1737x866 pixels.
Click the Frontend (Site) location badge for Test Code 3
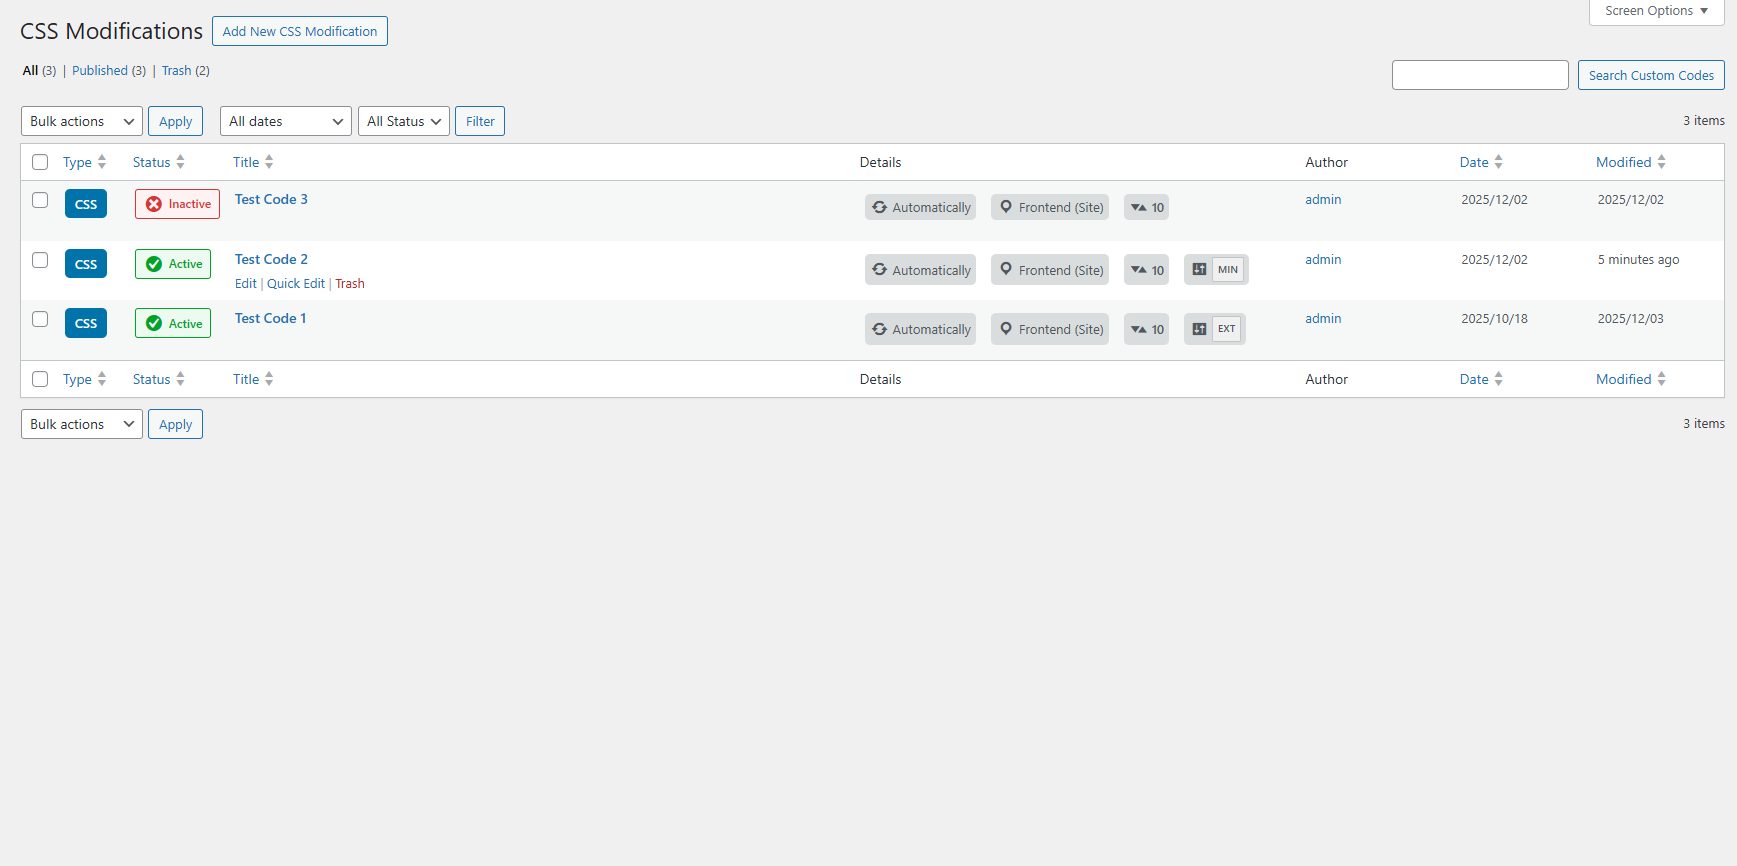point(1050,207)
